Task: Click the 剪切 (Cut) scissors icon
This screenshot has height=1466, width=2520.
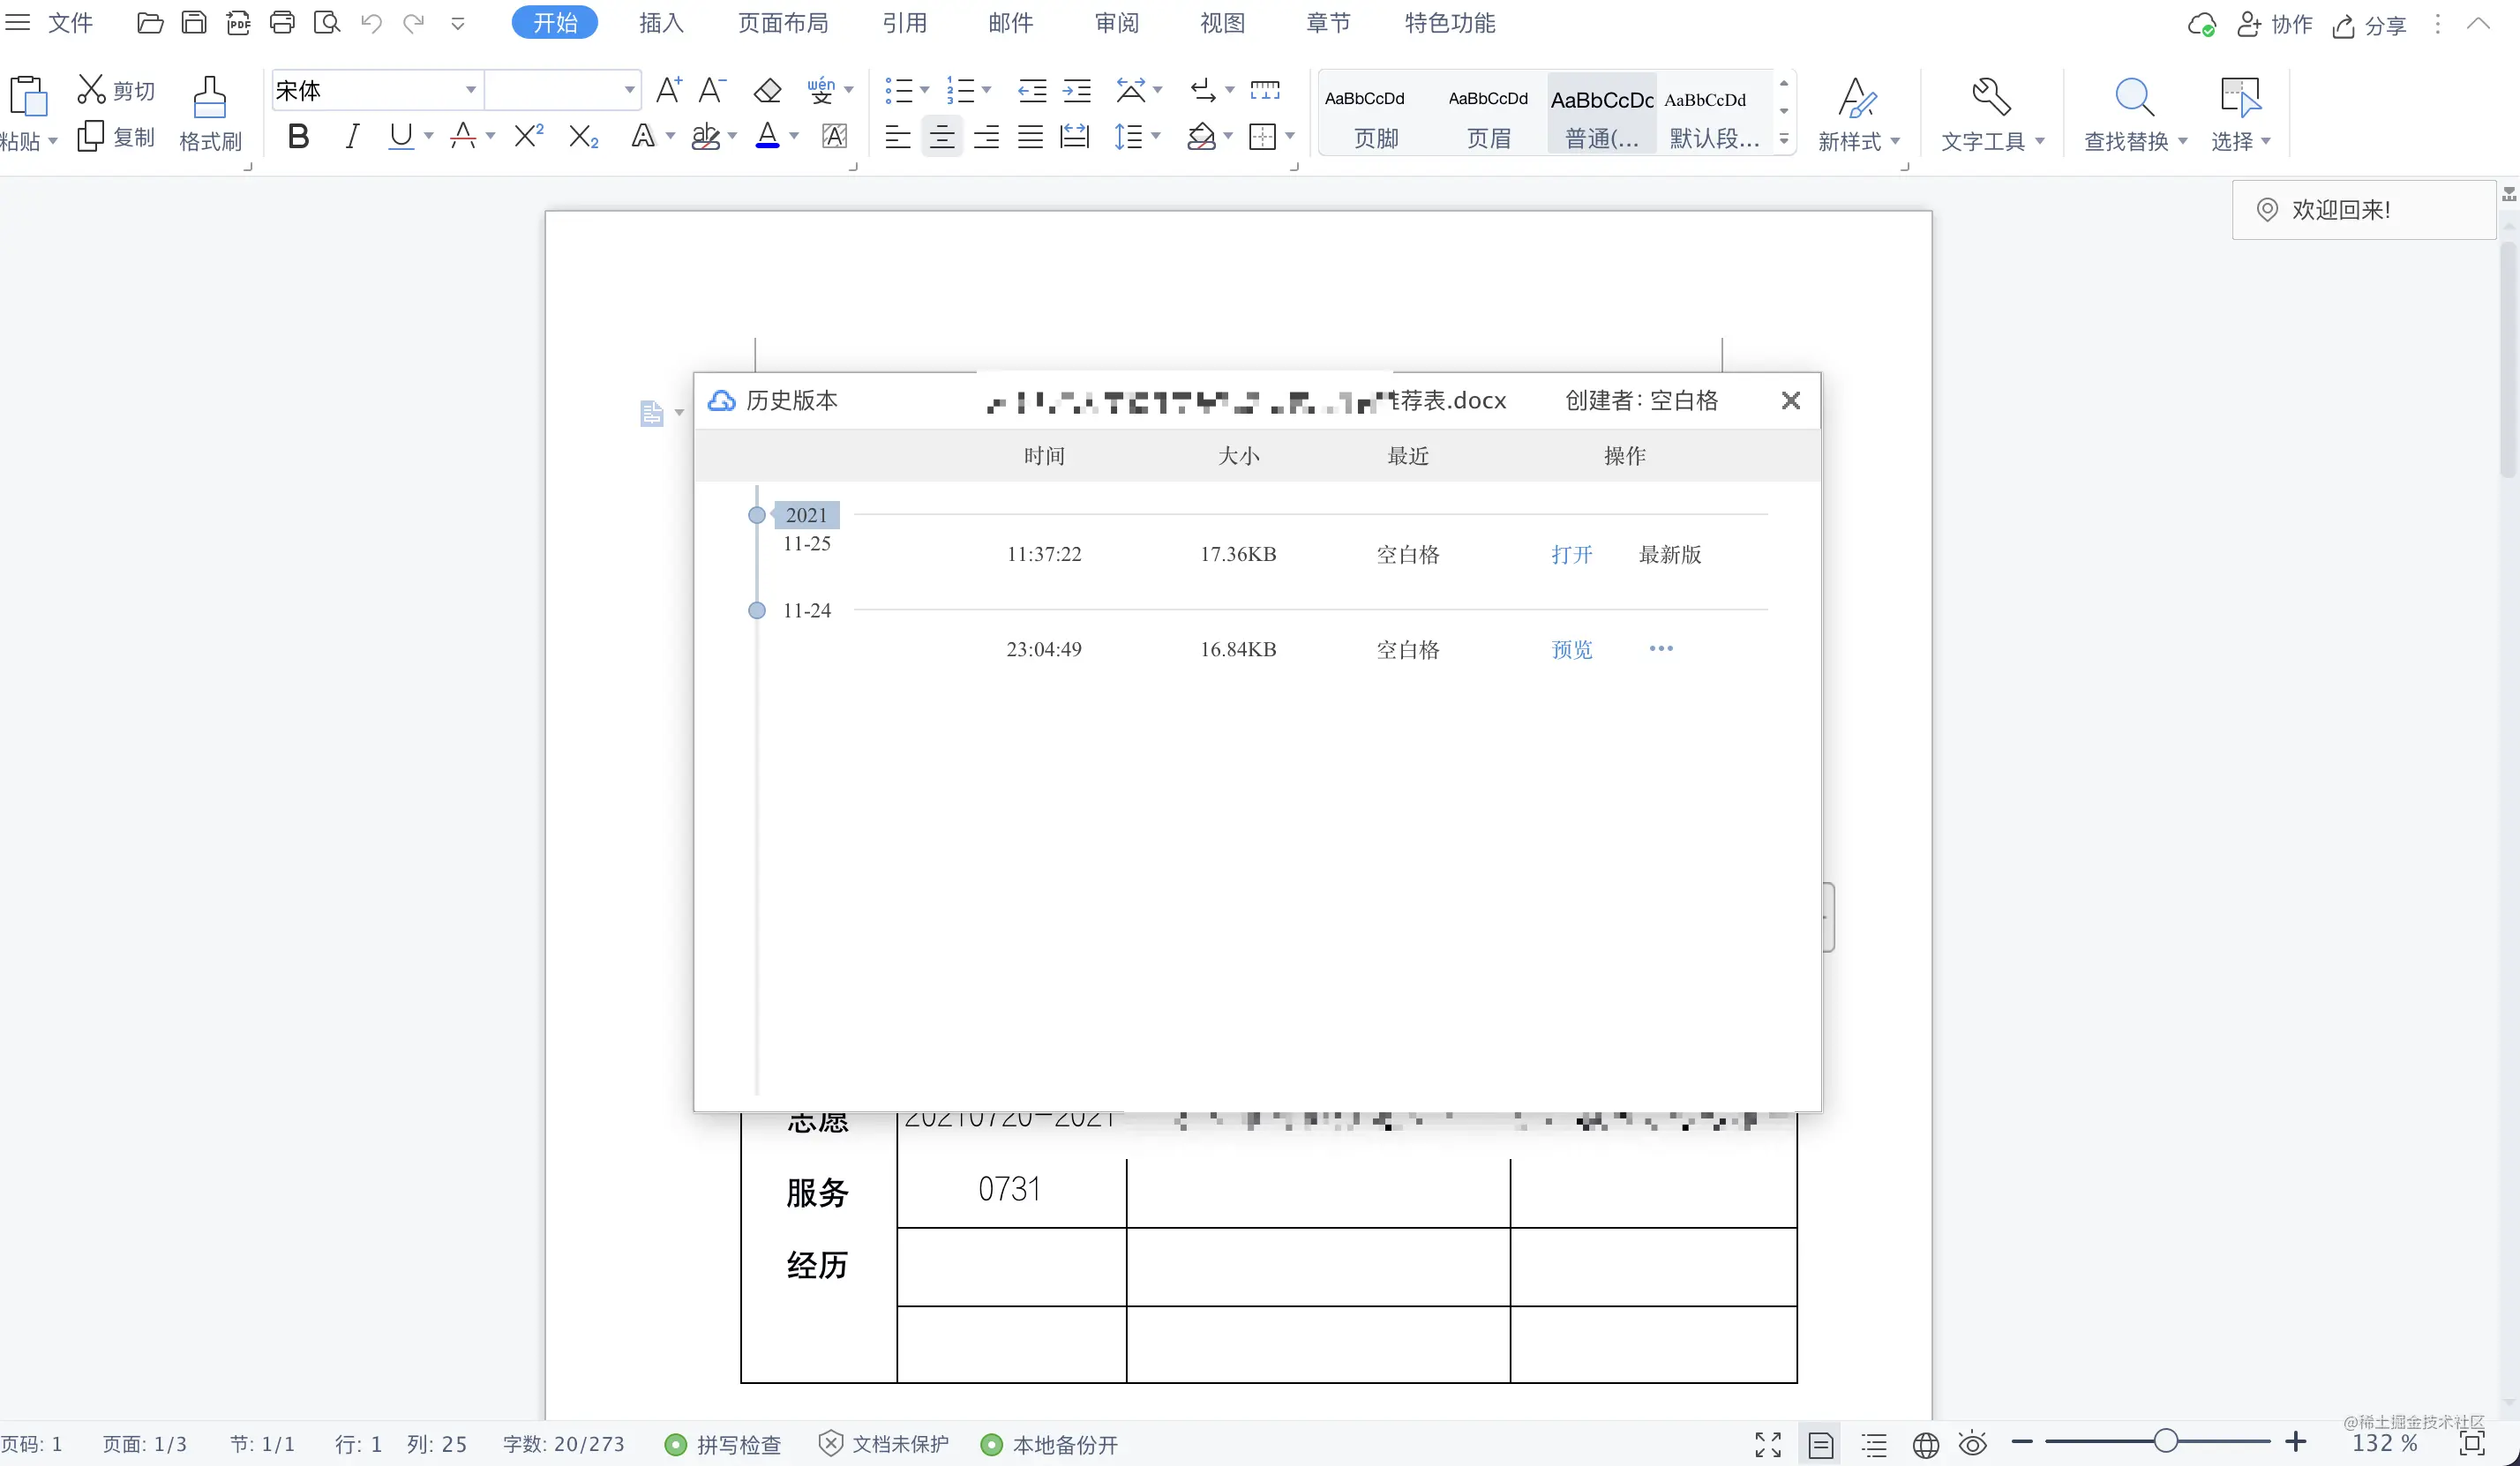Action: click(91, 89)
